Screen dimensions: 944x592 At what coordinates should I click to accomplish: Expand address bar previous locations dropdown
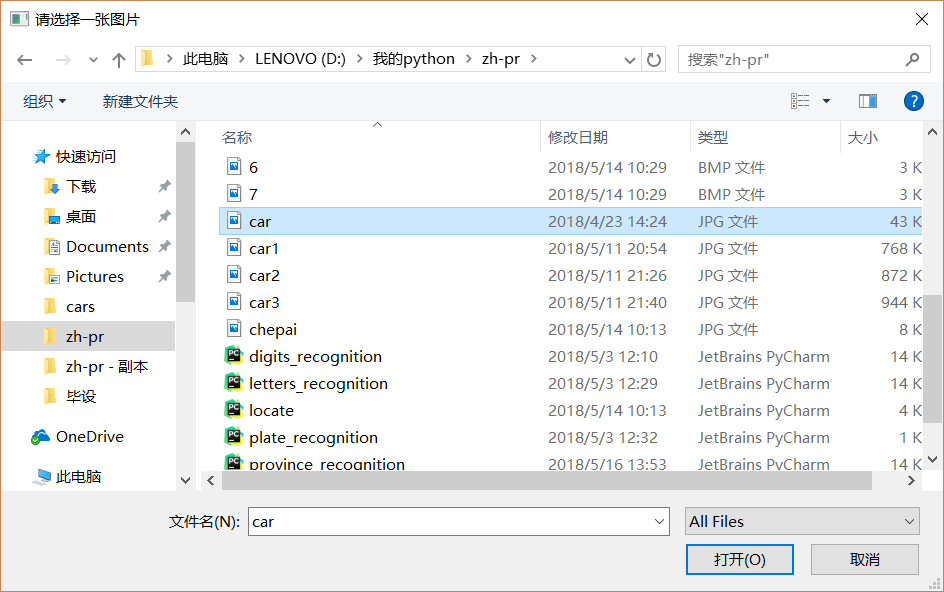click(x=630, y=60)
